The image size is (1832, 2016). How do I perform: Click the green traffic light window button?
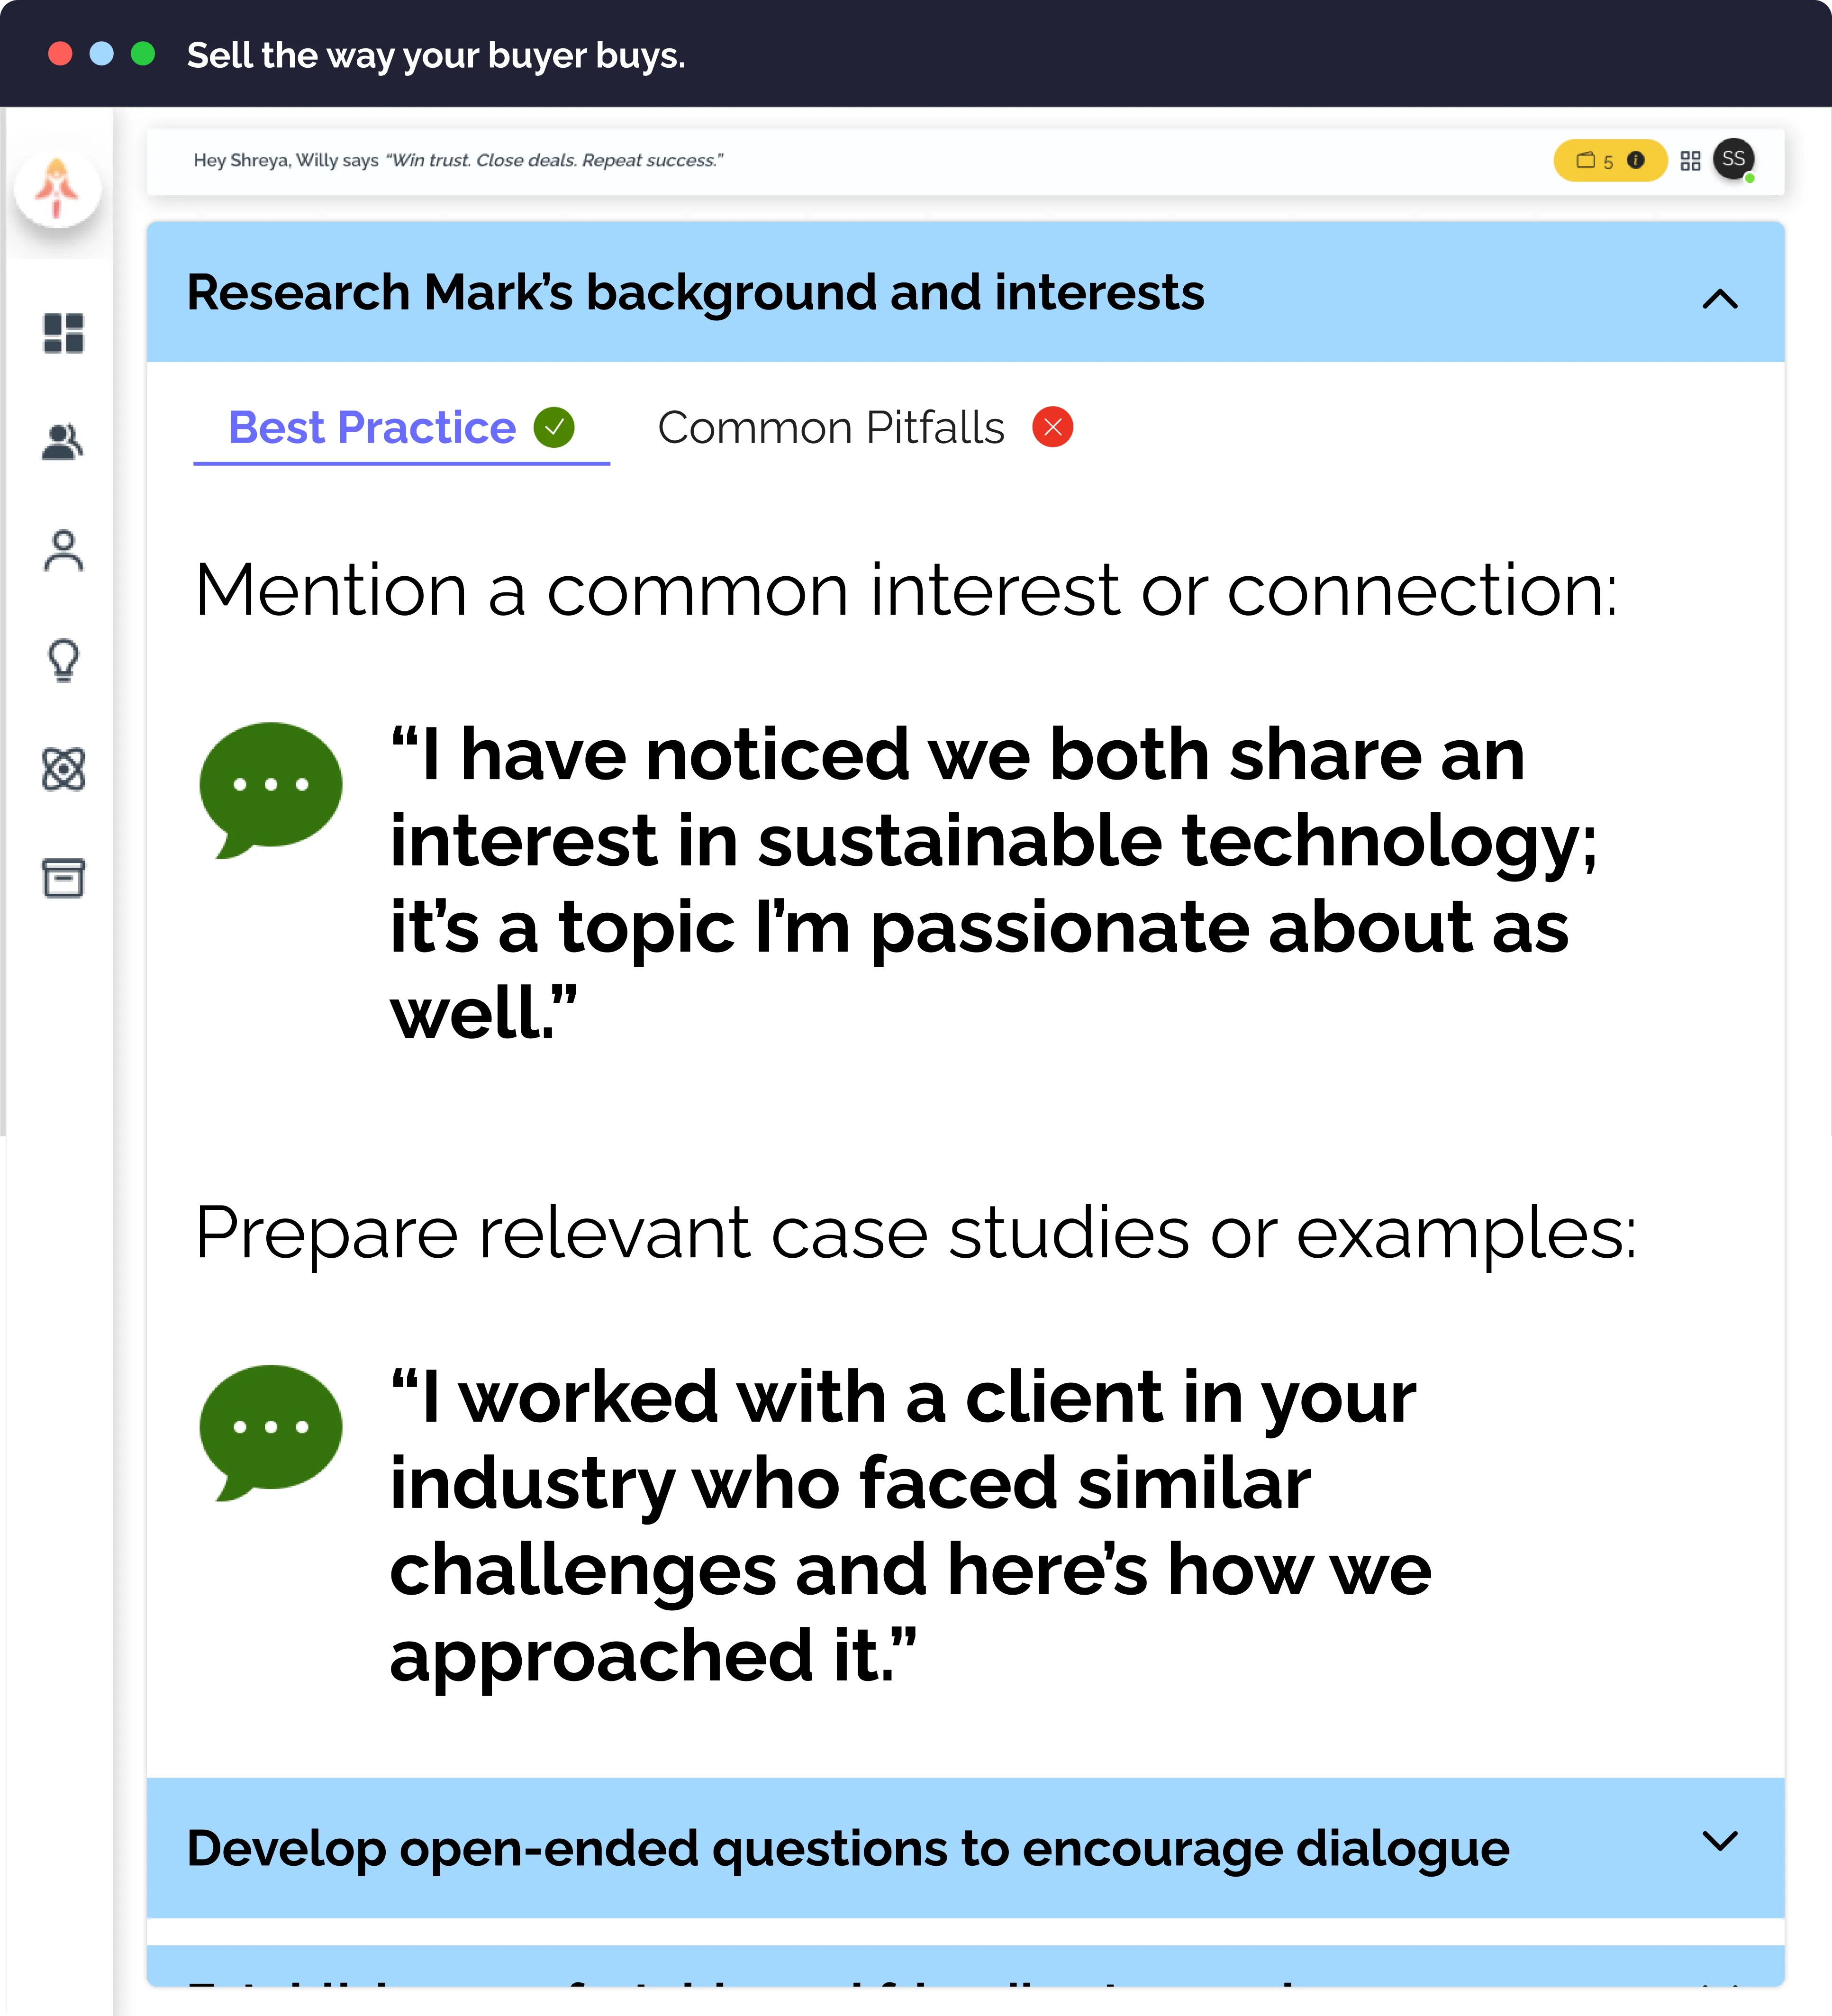pos(143,54)
